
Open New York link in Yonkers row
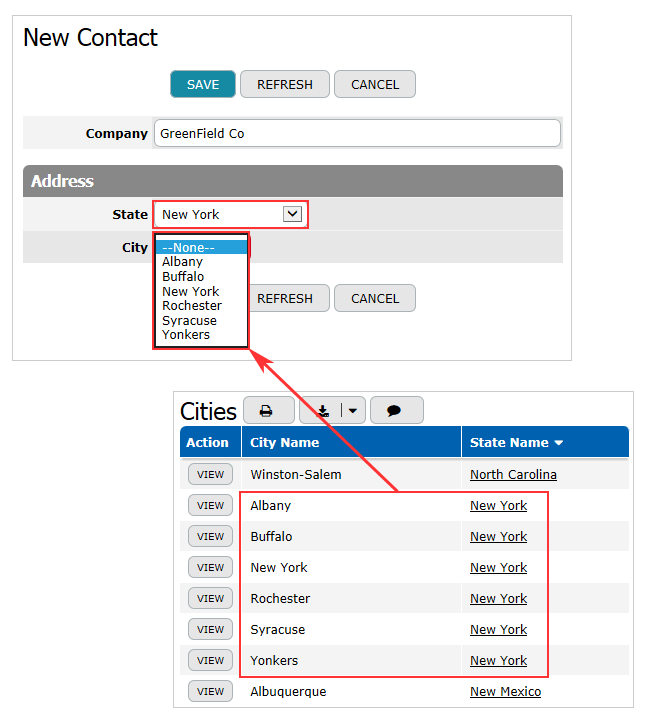(498, 660)
